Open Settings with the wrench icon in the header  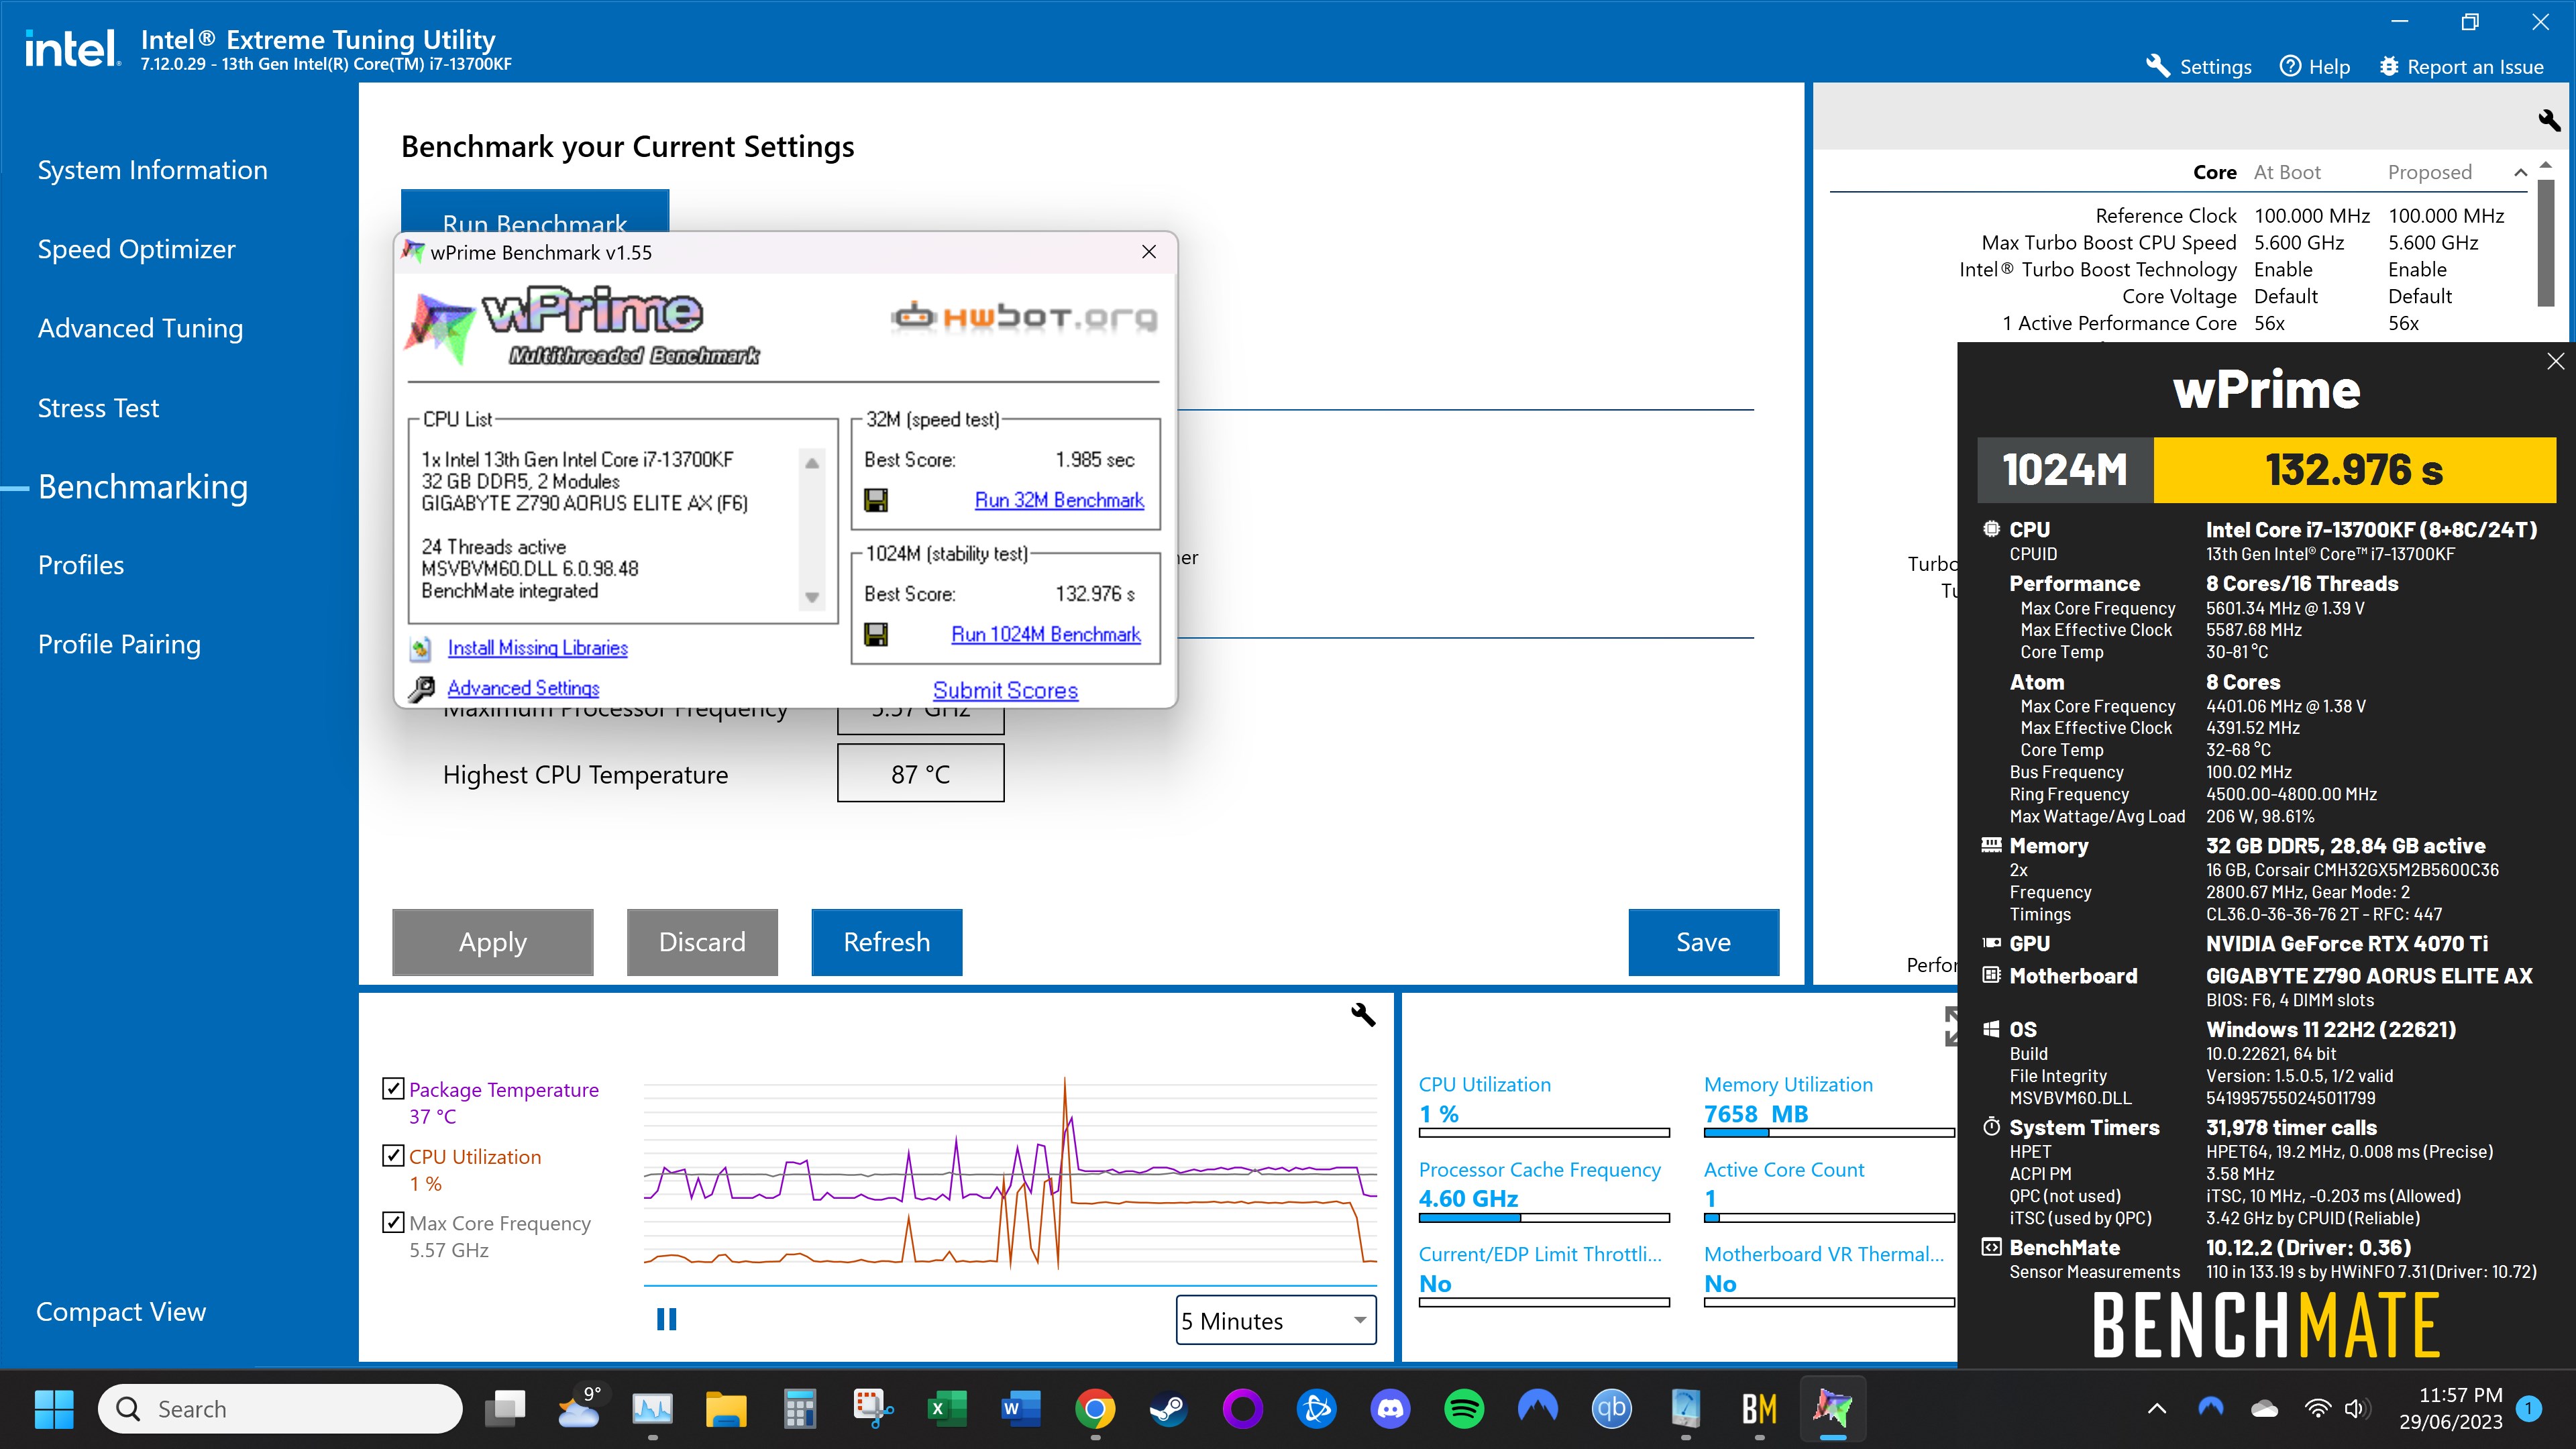tap(2198, 66)
